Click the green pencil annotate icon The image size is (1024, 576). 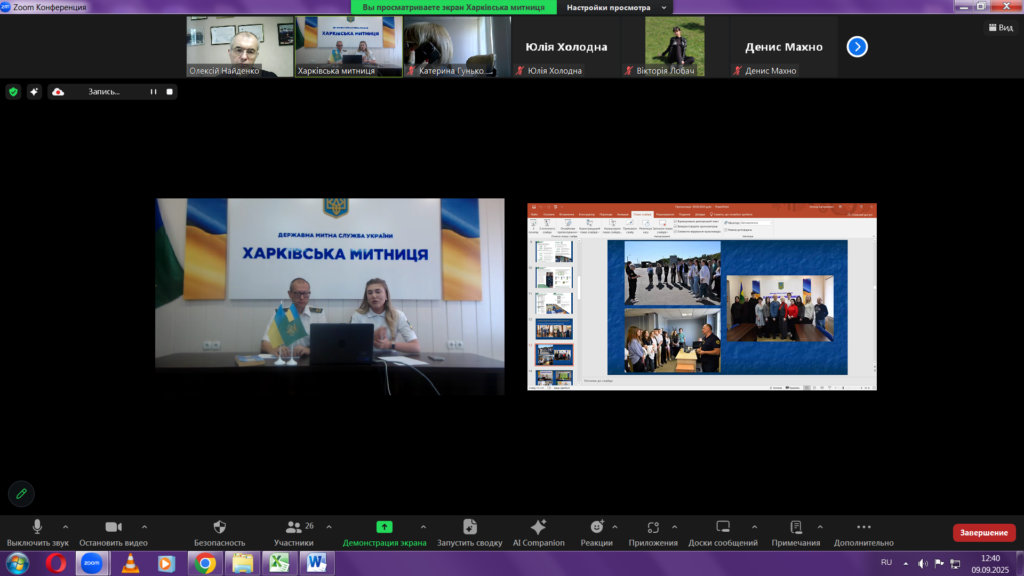[x=21, y=494]
